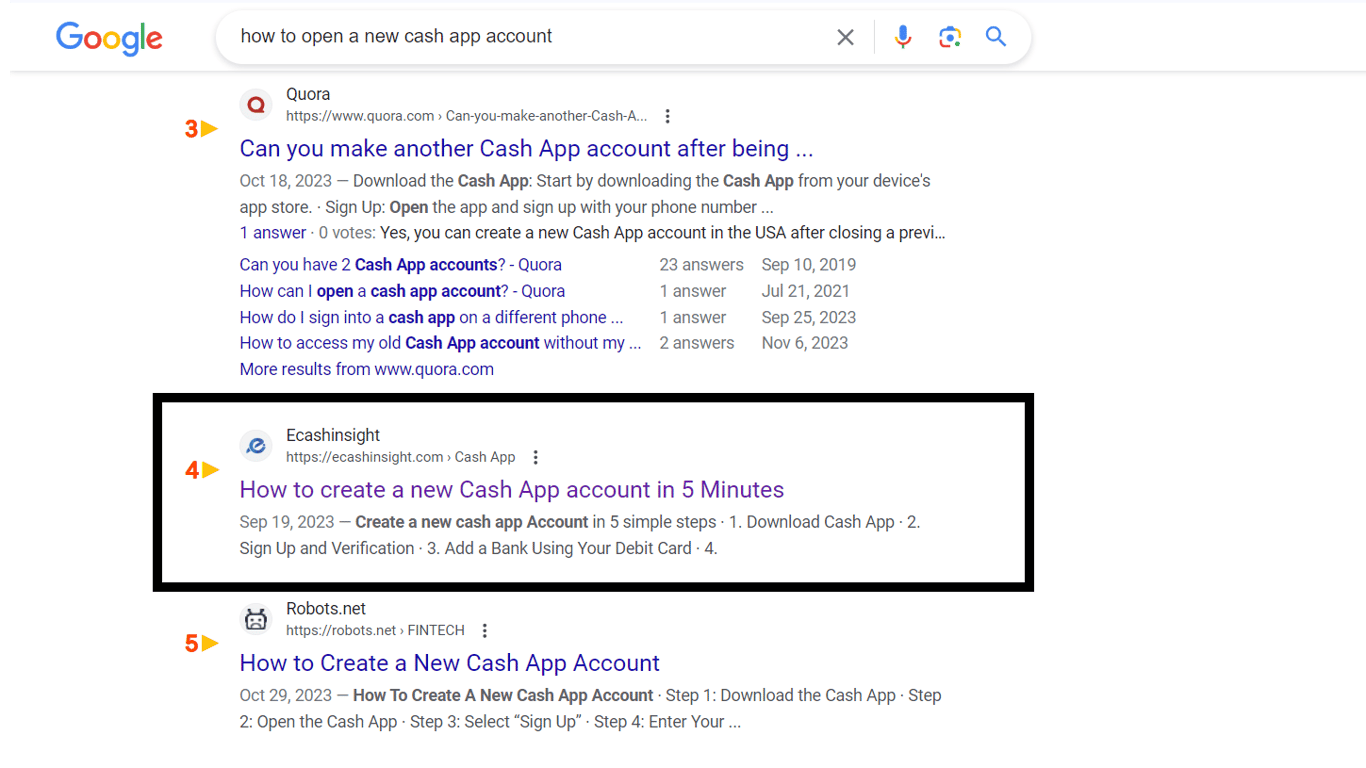Open 'Can you make another Cash App account' result
The image size is (1366, 768).
click(526, 149)
